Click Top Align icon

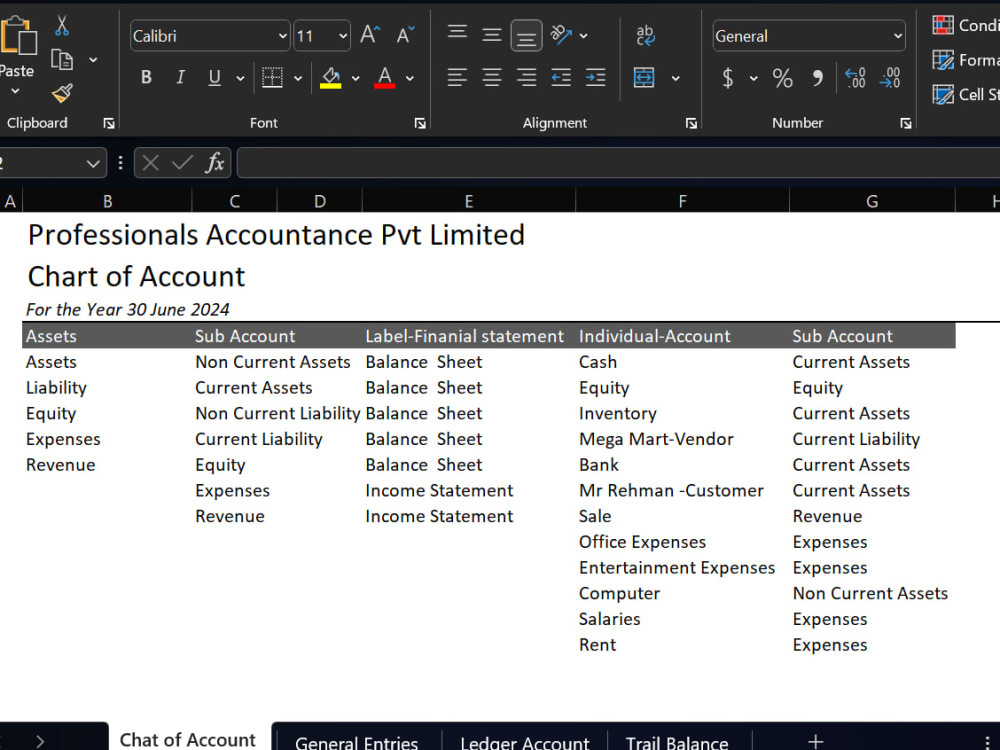[457, 33]
